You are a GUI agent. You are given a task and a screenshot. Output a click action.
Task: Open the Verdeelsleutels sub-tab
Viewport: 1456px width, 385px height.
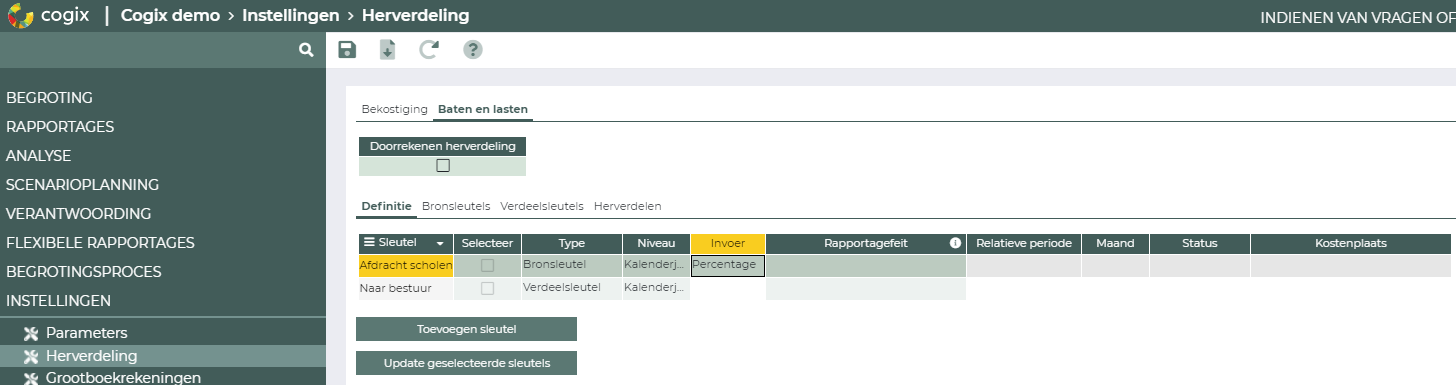pyautogui.click(x=542, y=206)
